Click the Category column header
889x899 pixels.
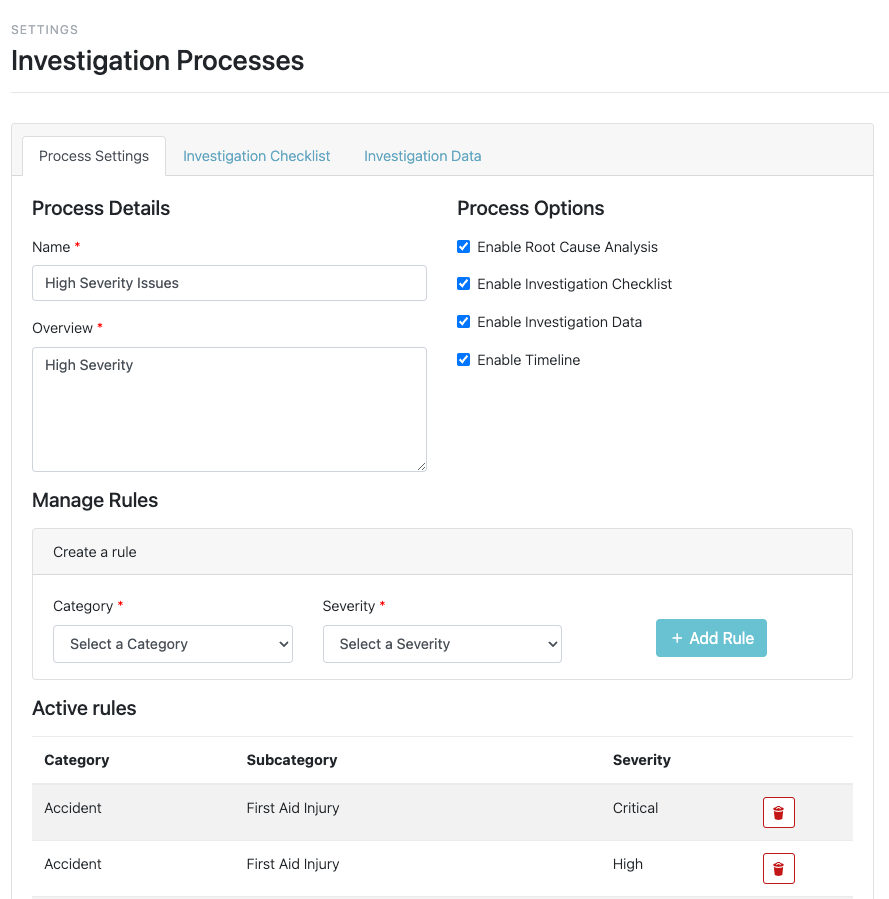point(76,760)
